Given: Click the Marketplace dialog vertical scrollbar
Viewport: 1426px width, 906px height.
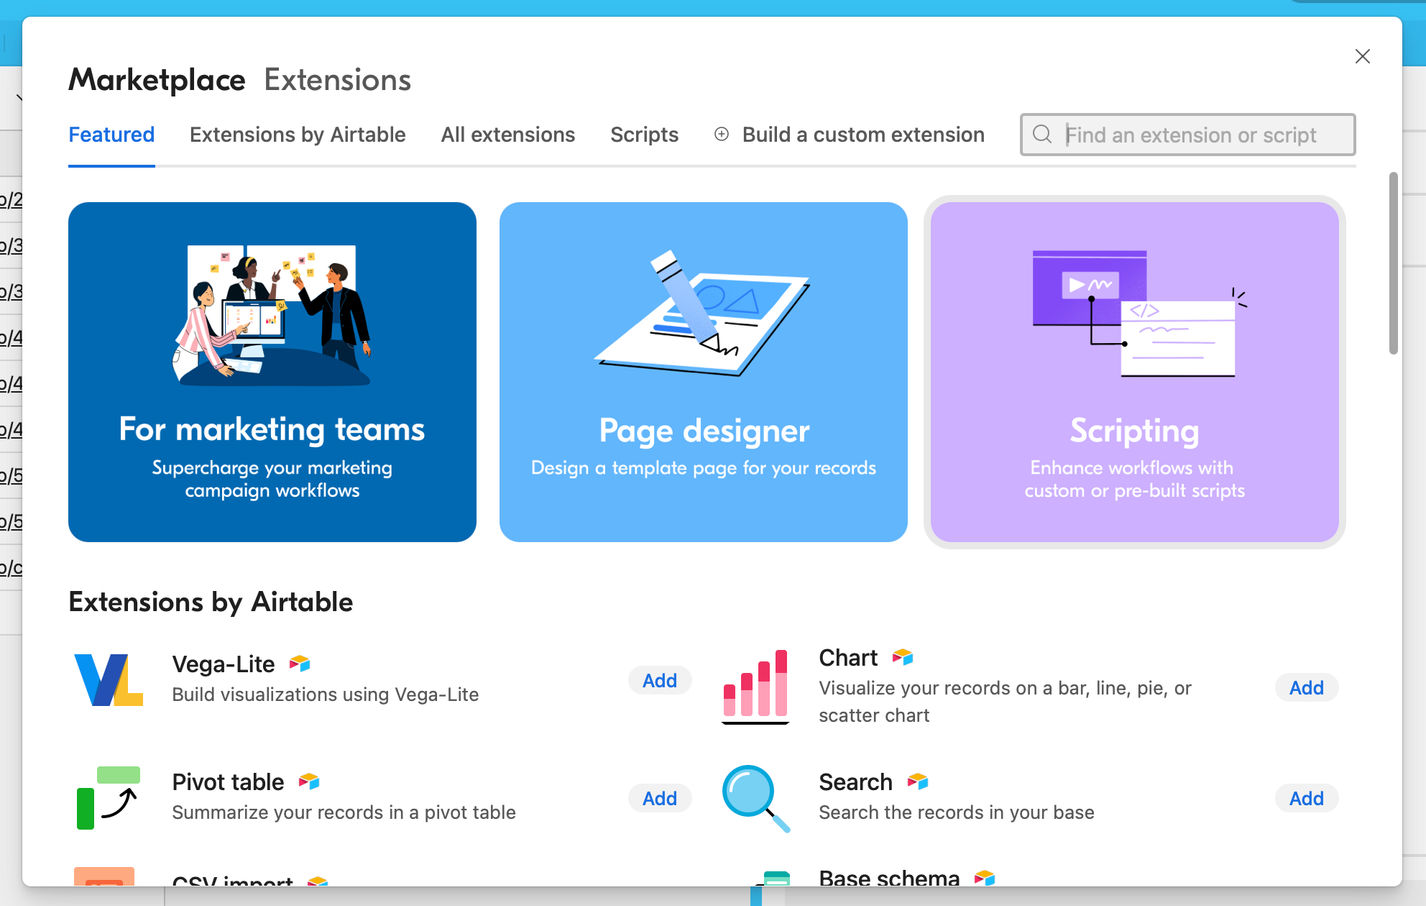Looking at the screenshot, I should point(1393,263).
